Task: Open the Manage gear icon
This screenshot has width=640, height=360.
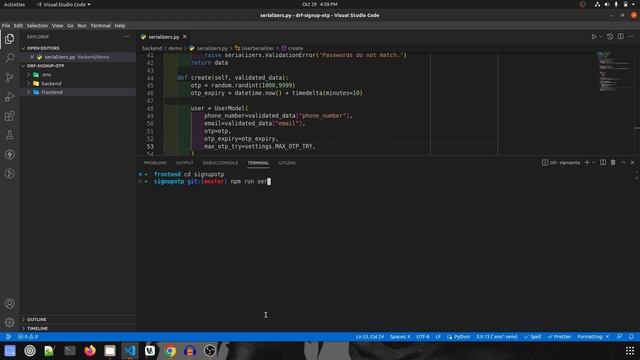Action: point(9,322)
